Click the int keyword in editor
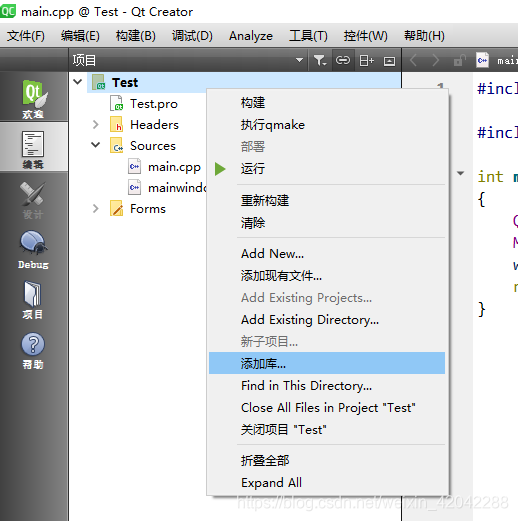518x521 pixels. point(490,177)
